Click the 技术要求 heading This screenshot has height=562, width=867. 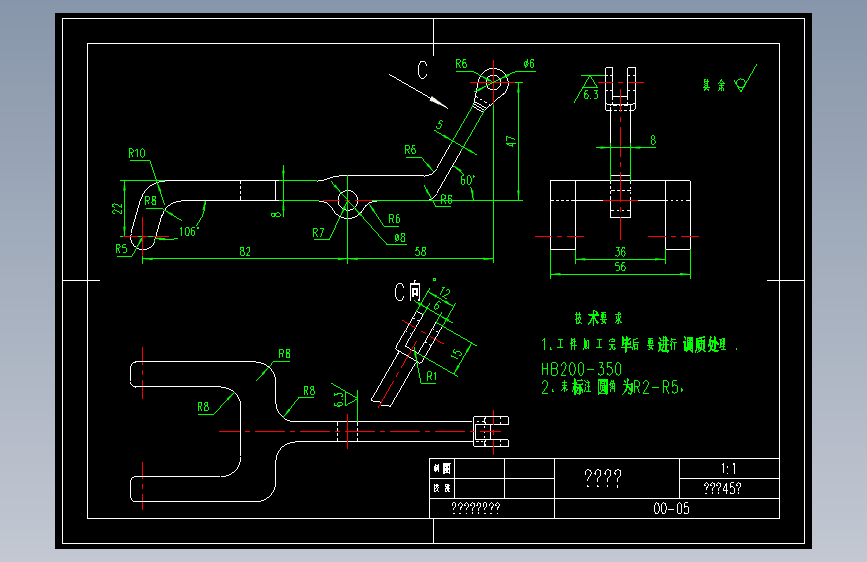598,318
